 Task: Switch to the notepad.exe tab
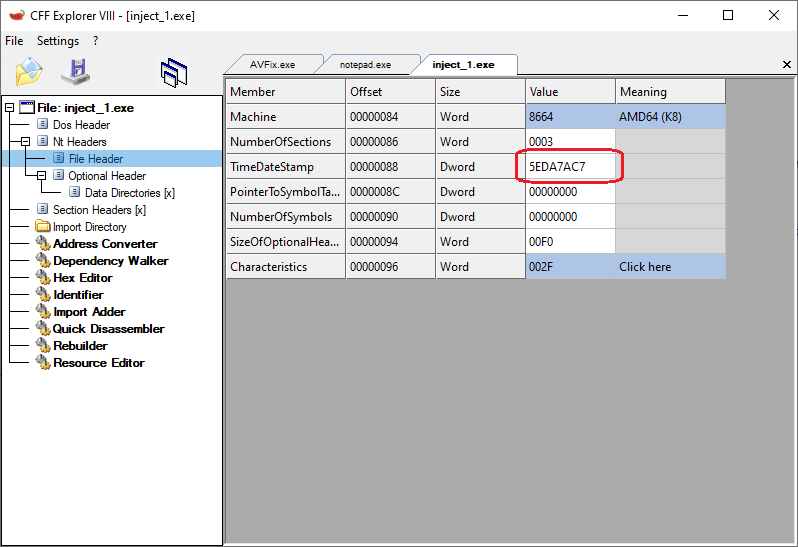point(365,65)
